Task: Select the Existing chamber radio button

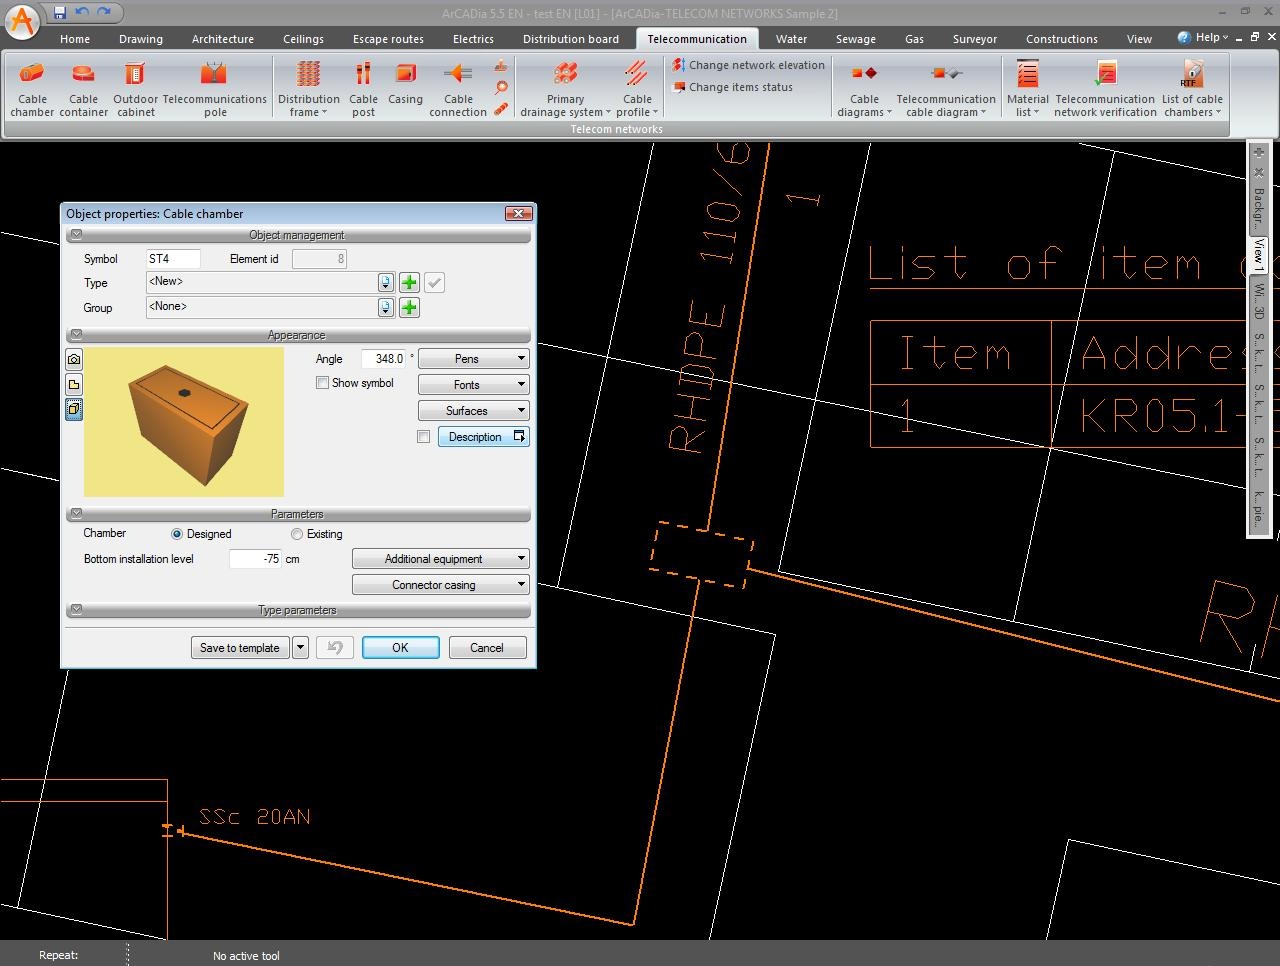Action: (x=297, y=534)
